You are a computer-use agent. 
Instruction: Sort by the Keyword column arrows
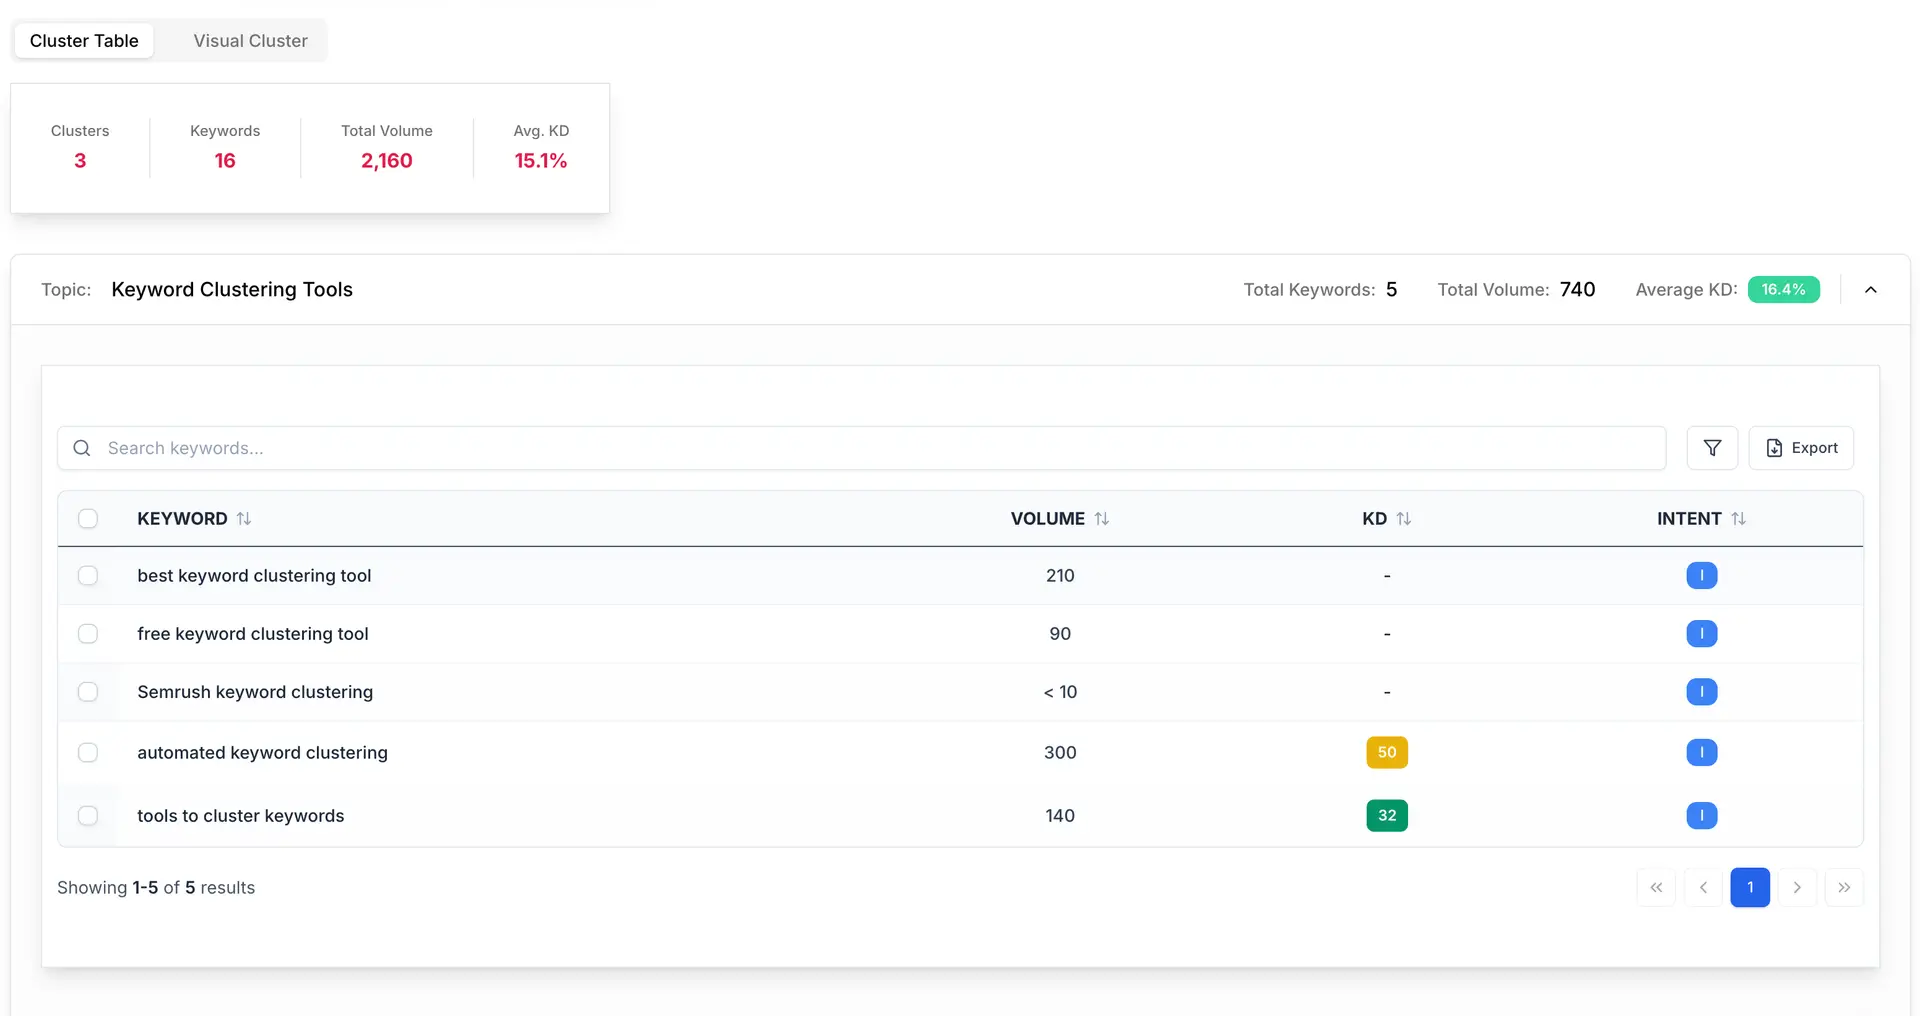(244, 519)
